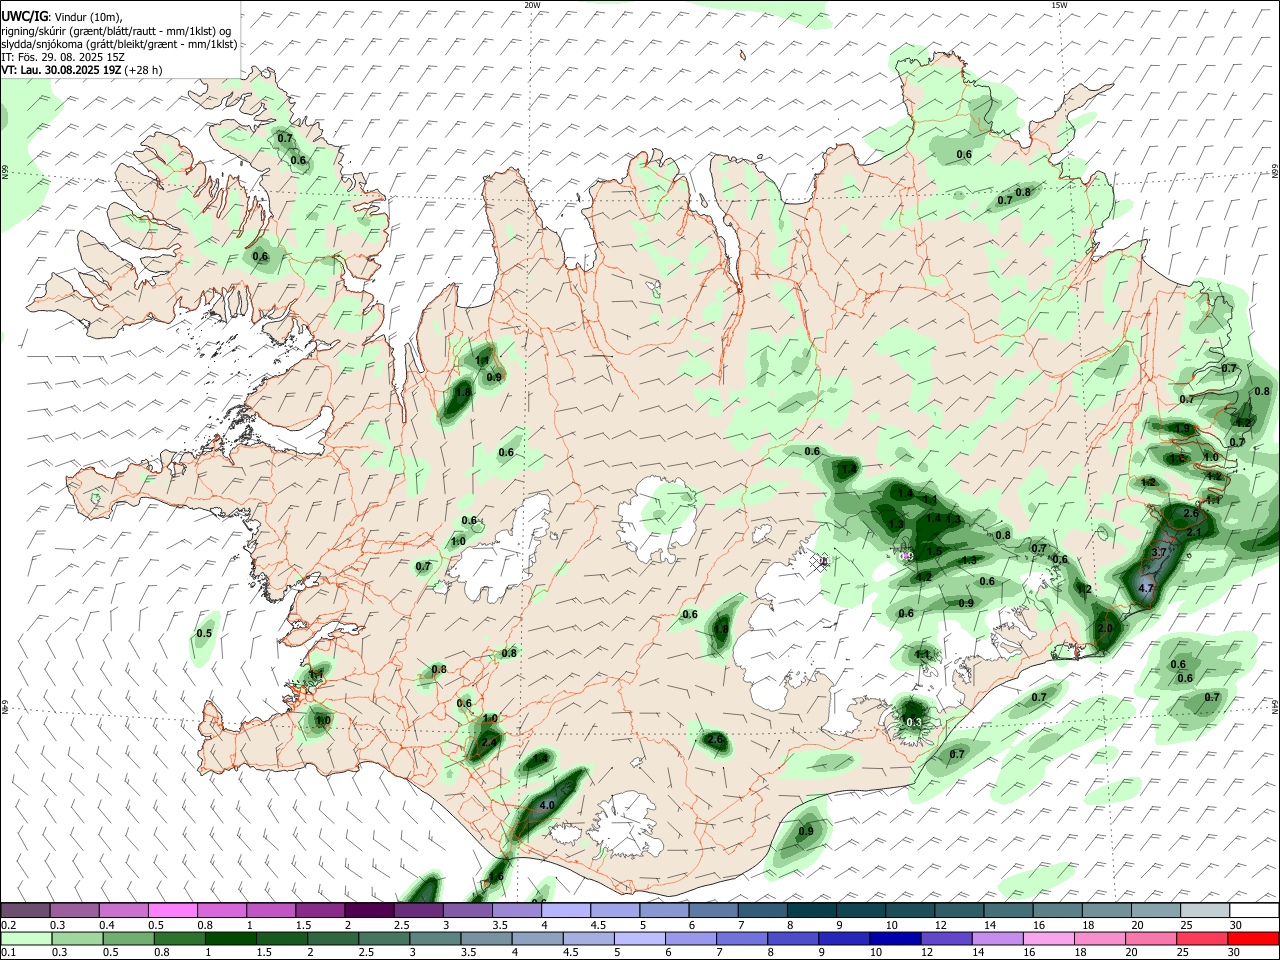Screen dimensions: 1280x960
Task: Select the 0.6 value beside 0.7 in Westfjords
Action: [x=298, y=160]
